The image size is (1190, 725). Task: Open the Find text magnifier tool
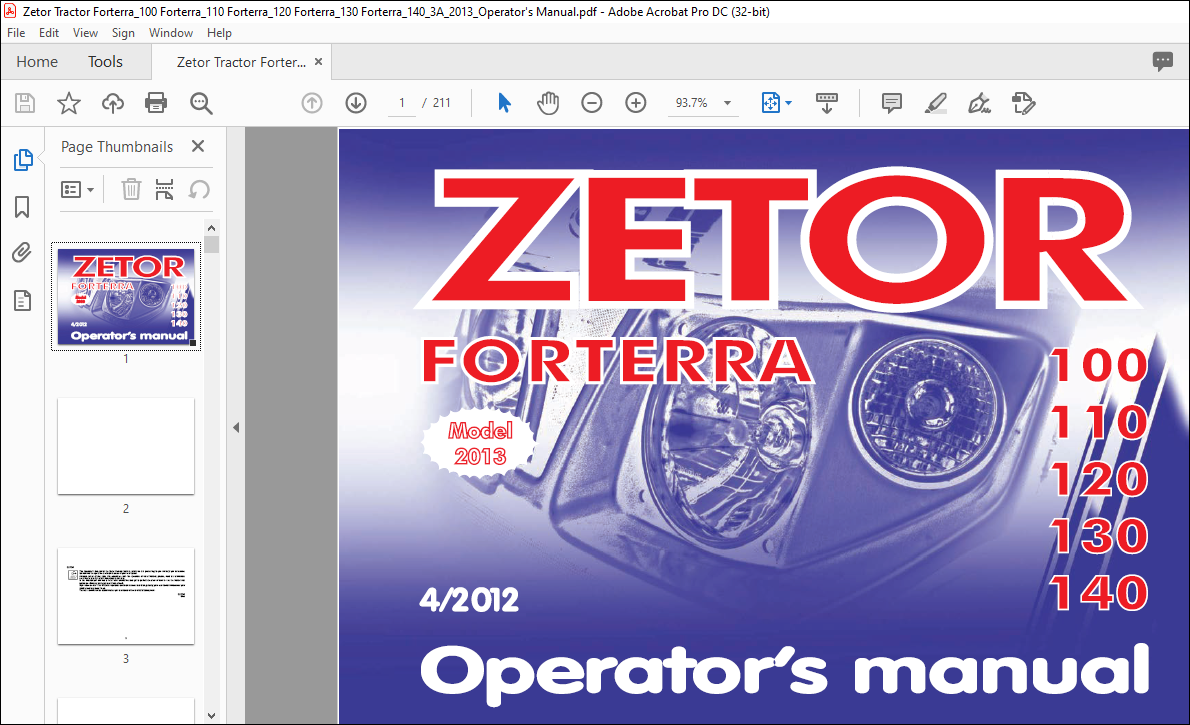(201, 102)
